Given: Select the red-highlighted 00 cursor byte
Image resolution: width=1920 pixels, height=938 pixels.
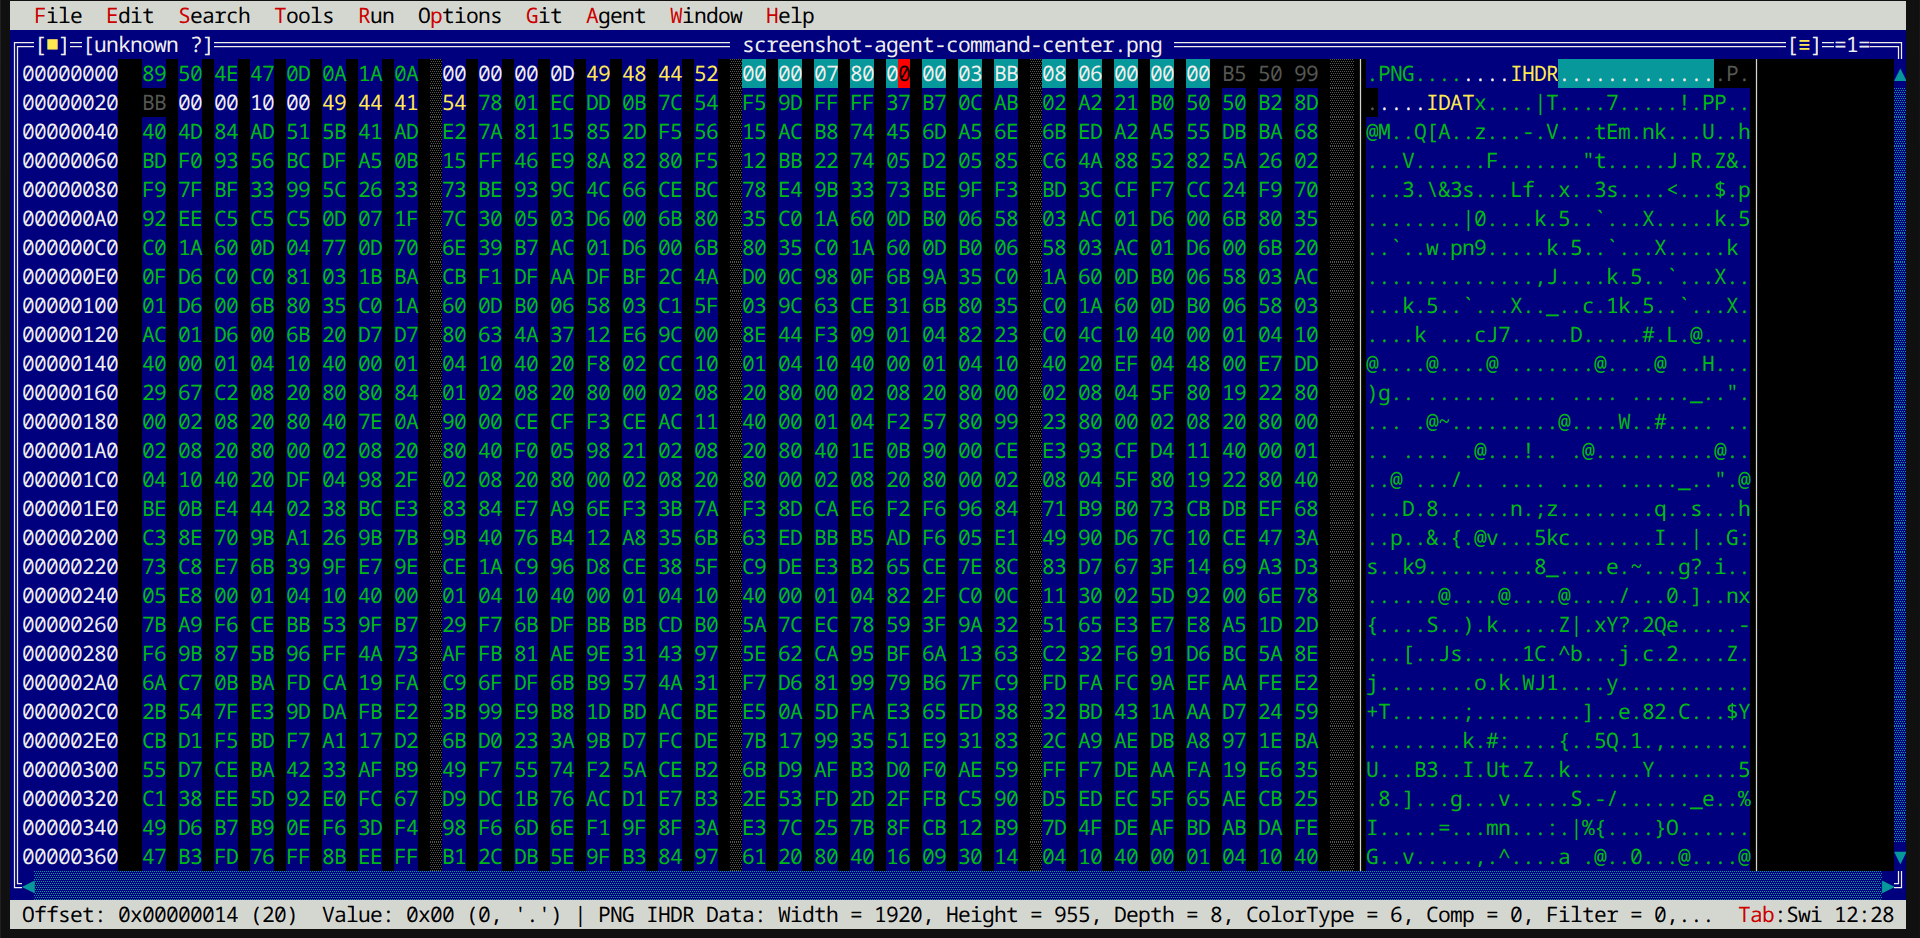Looking at the screenshot, I should (898, 74).
